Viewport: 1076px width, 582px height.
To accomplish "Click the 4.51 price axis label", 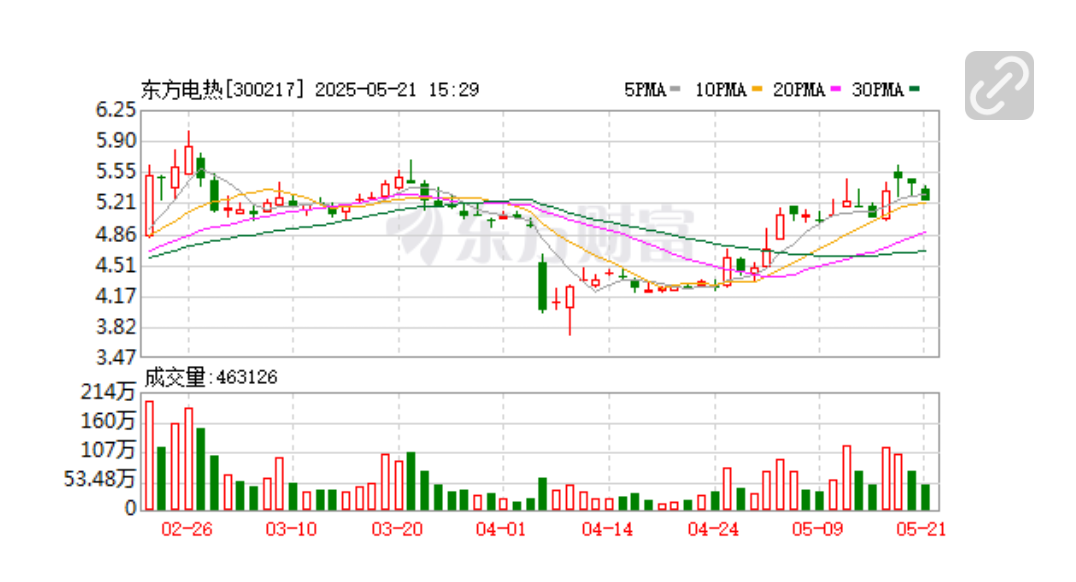I will (x=115, y=266).
